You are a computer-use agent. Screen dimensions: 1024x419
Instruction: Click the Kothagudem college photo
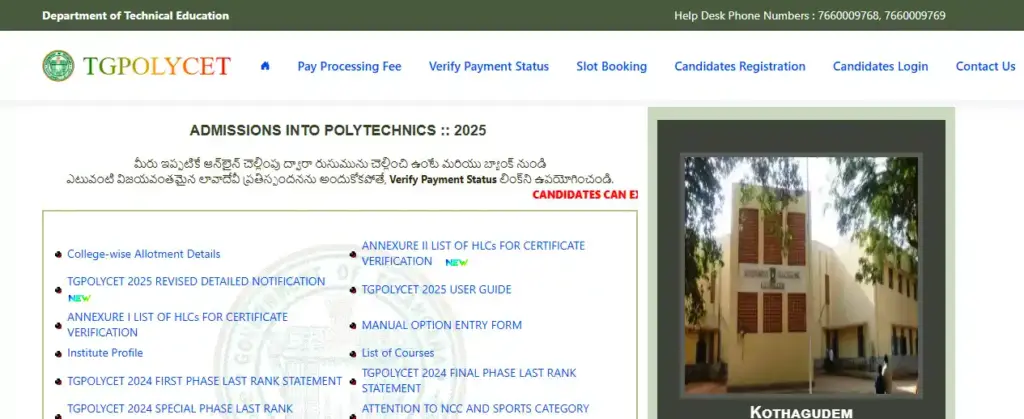[x=801, y=275]
